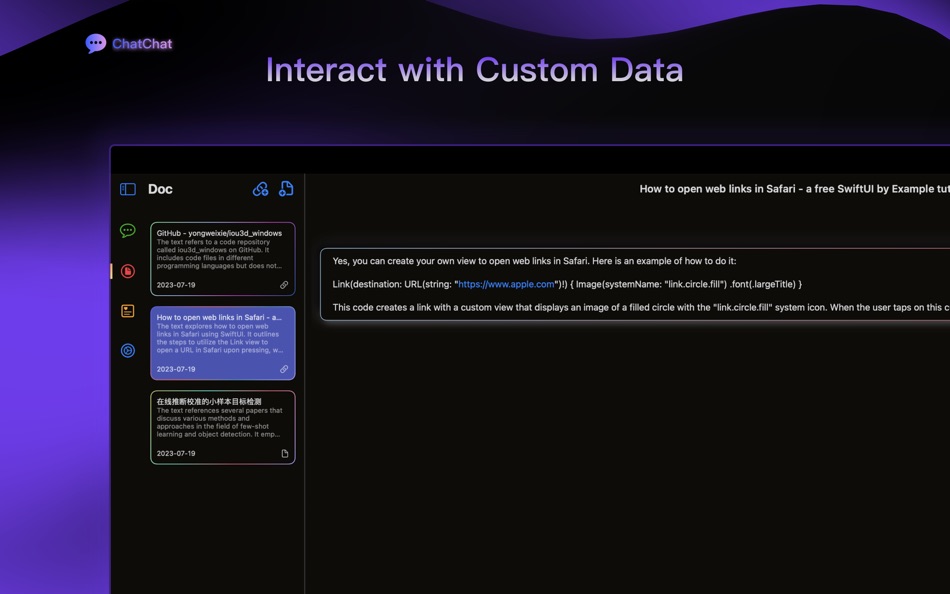Viewport: 950px width, 594px height.
Task: Open the chat section icon
Action: 127,230
